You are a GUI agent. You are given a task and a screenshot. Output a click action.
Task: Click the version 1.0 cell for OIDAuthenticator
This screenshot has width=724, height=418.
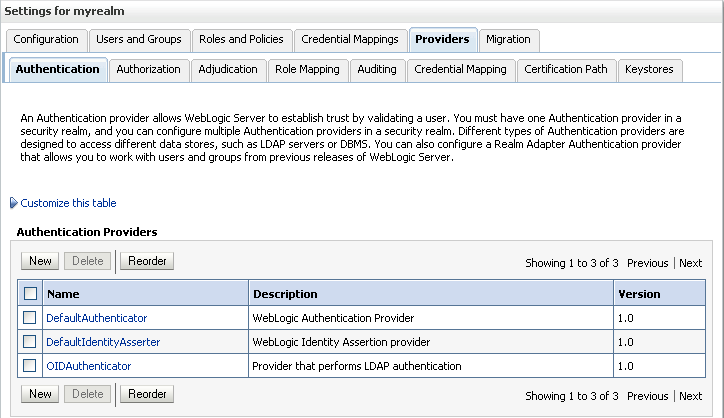659,366
